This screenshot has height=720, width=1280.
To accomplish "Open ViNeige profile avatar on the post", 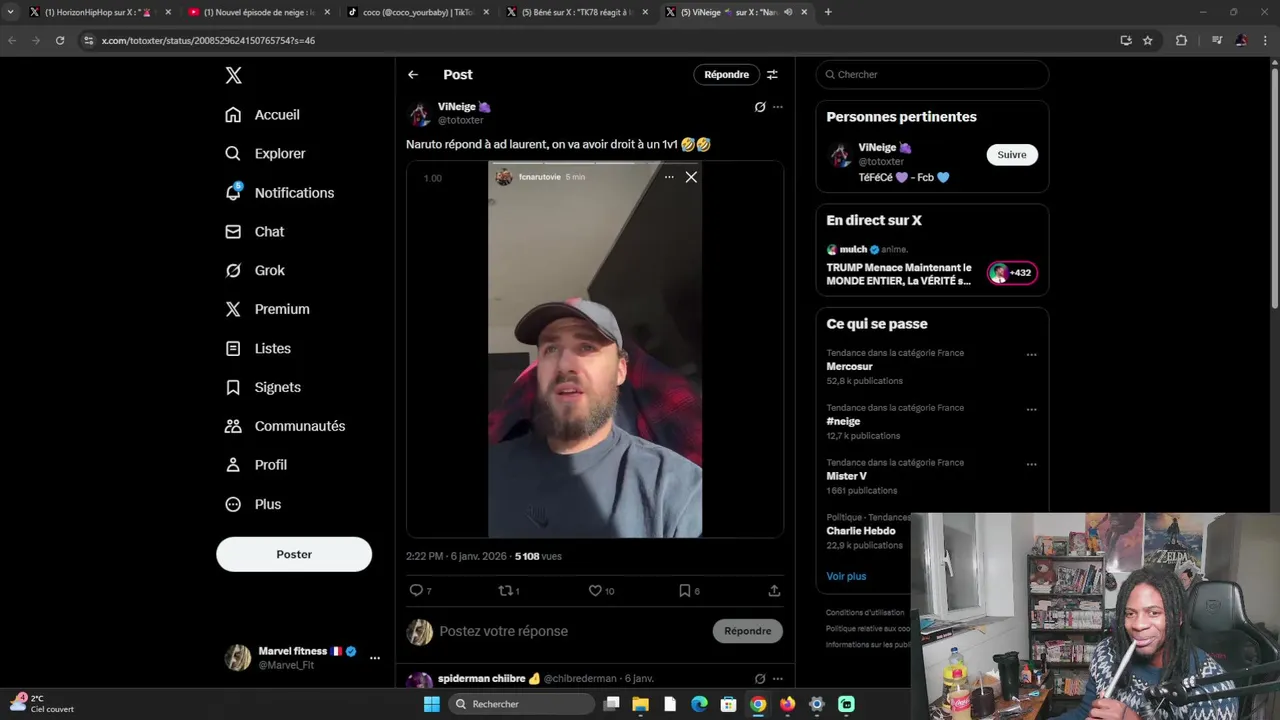I will click(419, 113).
